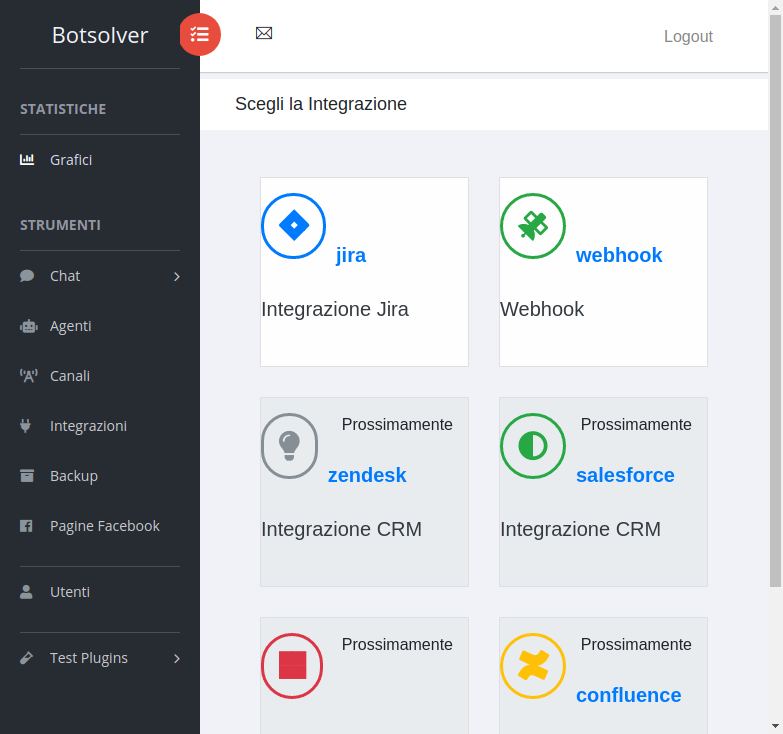Click the 'Webhook' description text
The height and width of the screenshot is (734, 783).
click(x=542, y=309)
